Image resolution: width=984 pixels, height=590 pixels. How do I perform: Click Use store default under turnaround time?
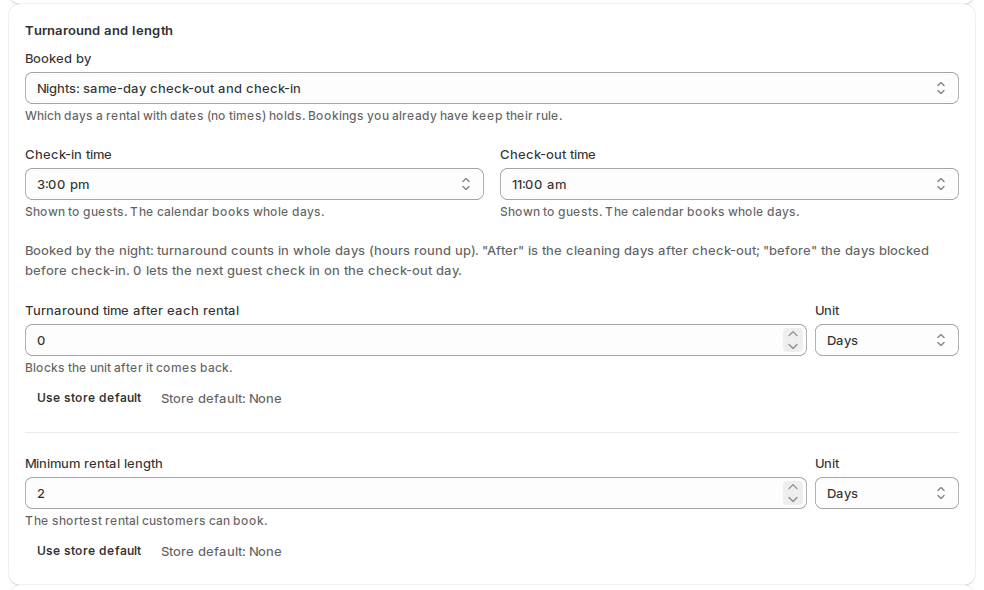(x=89, y=398)
